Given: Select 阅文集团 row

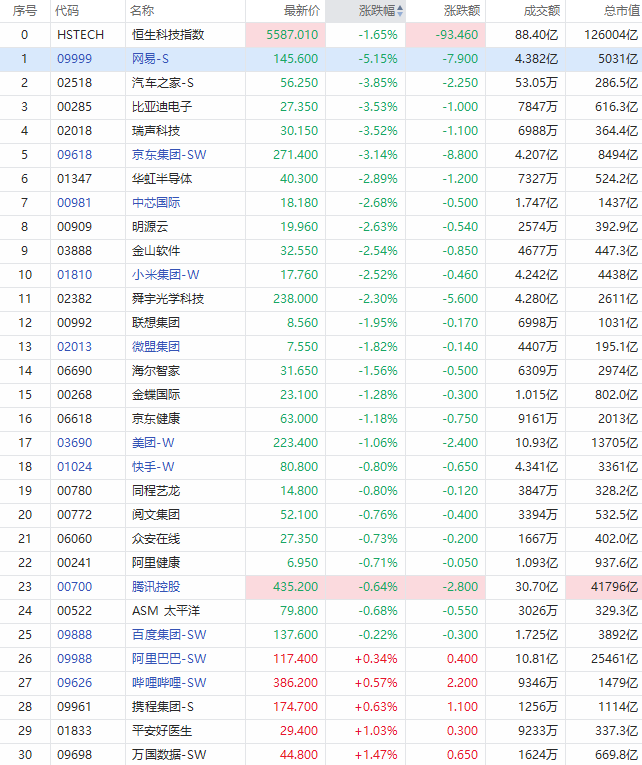Looking at the screenshot, I should click(321, 515).
